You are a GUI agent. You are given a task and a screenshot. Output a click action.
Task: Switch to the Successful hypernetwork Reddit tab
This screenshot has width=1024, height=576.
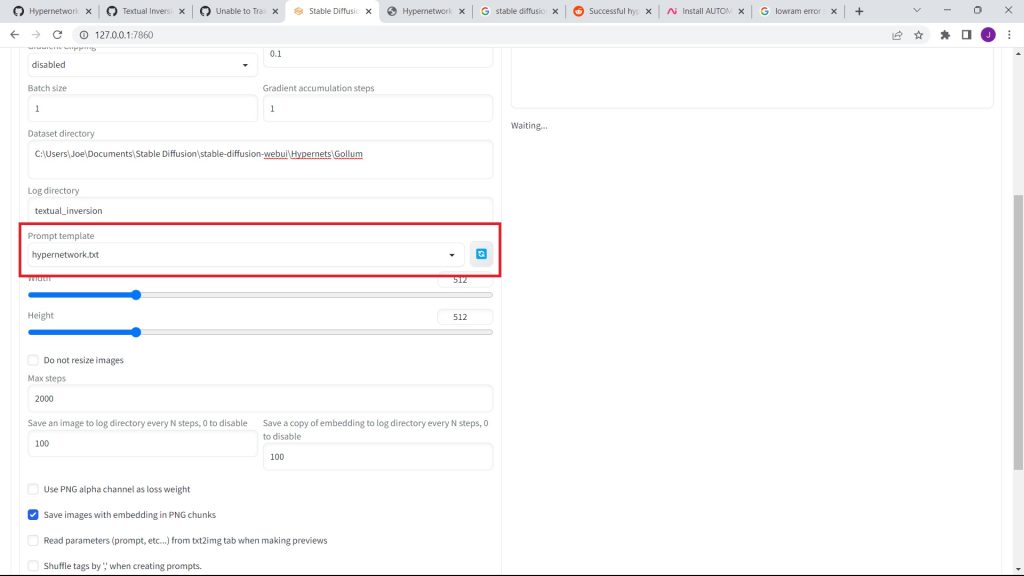point(610,11)
